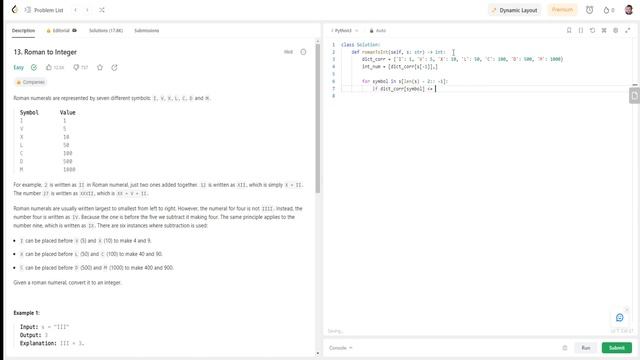640x360 pixels.
Task: Click the description scrollbar down arrow
Action: (318, 353)
